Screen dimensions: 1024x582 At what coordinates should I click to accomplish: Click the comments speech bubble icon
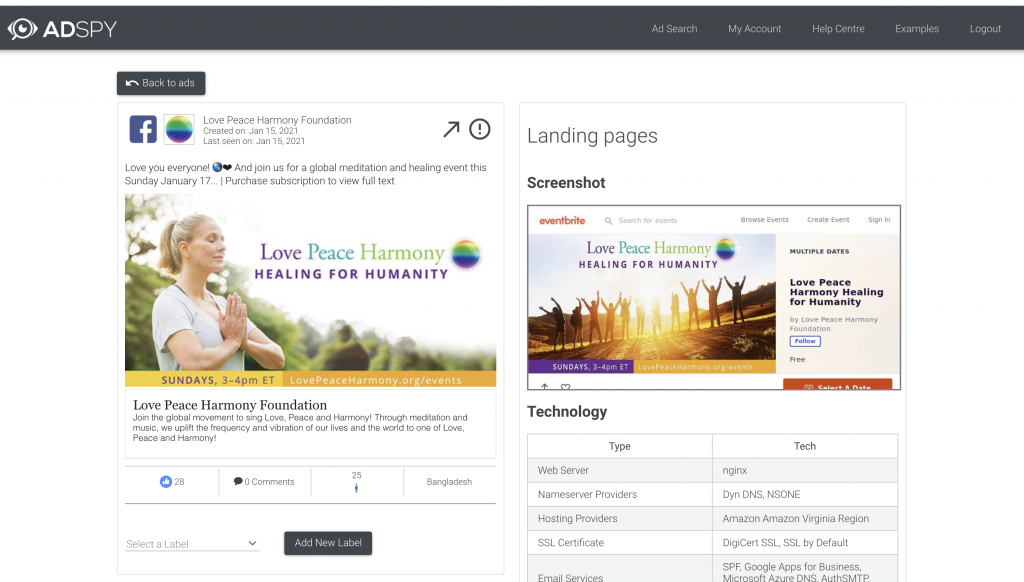click(x=238, y=481)
